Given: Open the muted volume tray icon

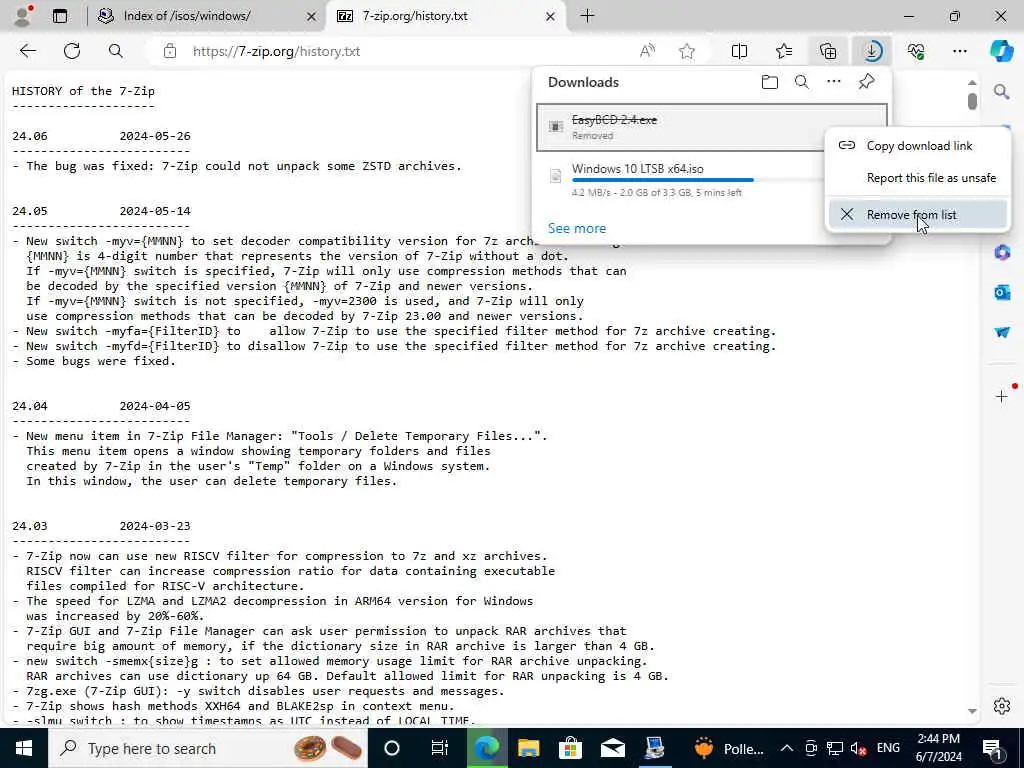Looking at the screenshot, I should point(859,748).
